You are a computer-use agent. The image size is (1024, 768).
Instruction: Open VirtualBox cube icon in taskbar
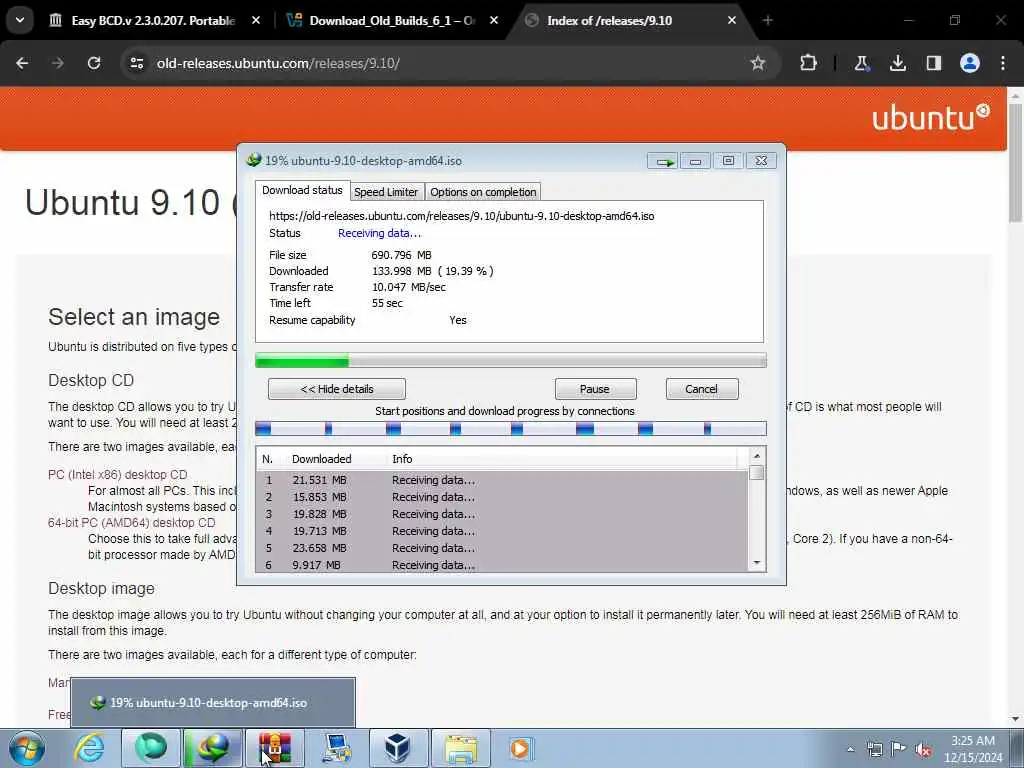pyautogui.click(x=398, y=748)
